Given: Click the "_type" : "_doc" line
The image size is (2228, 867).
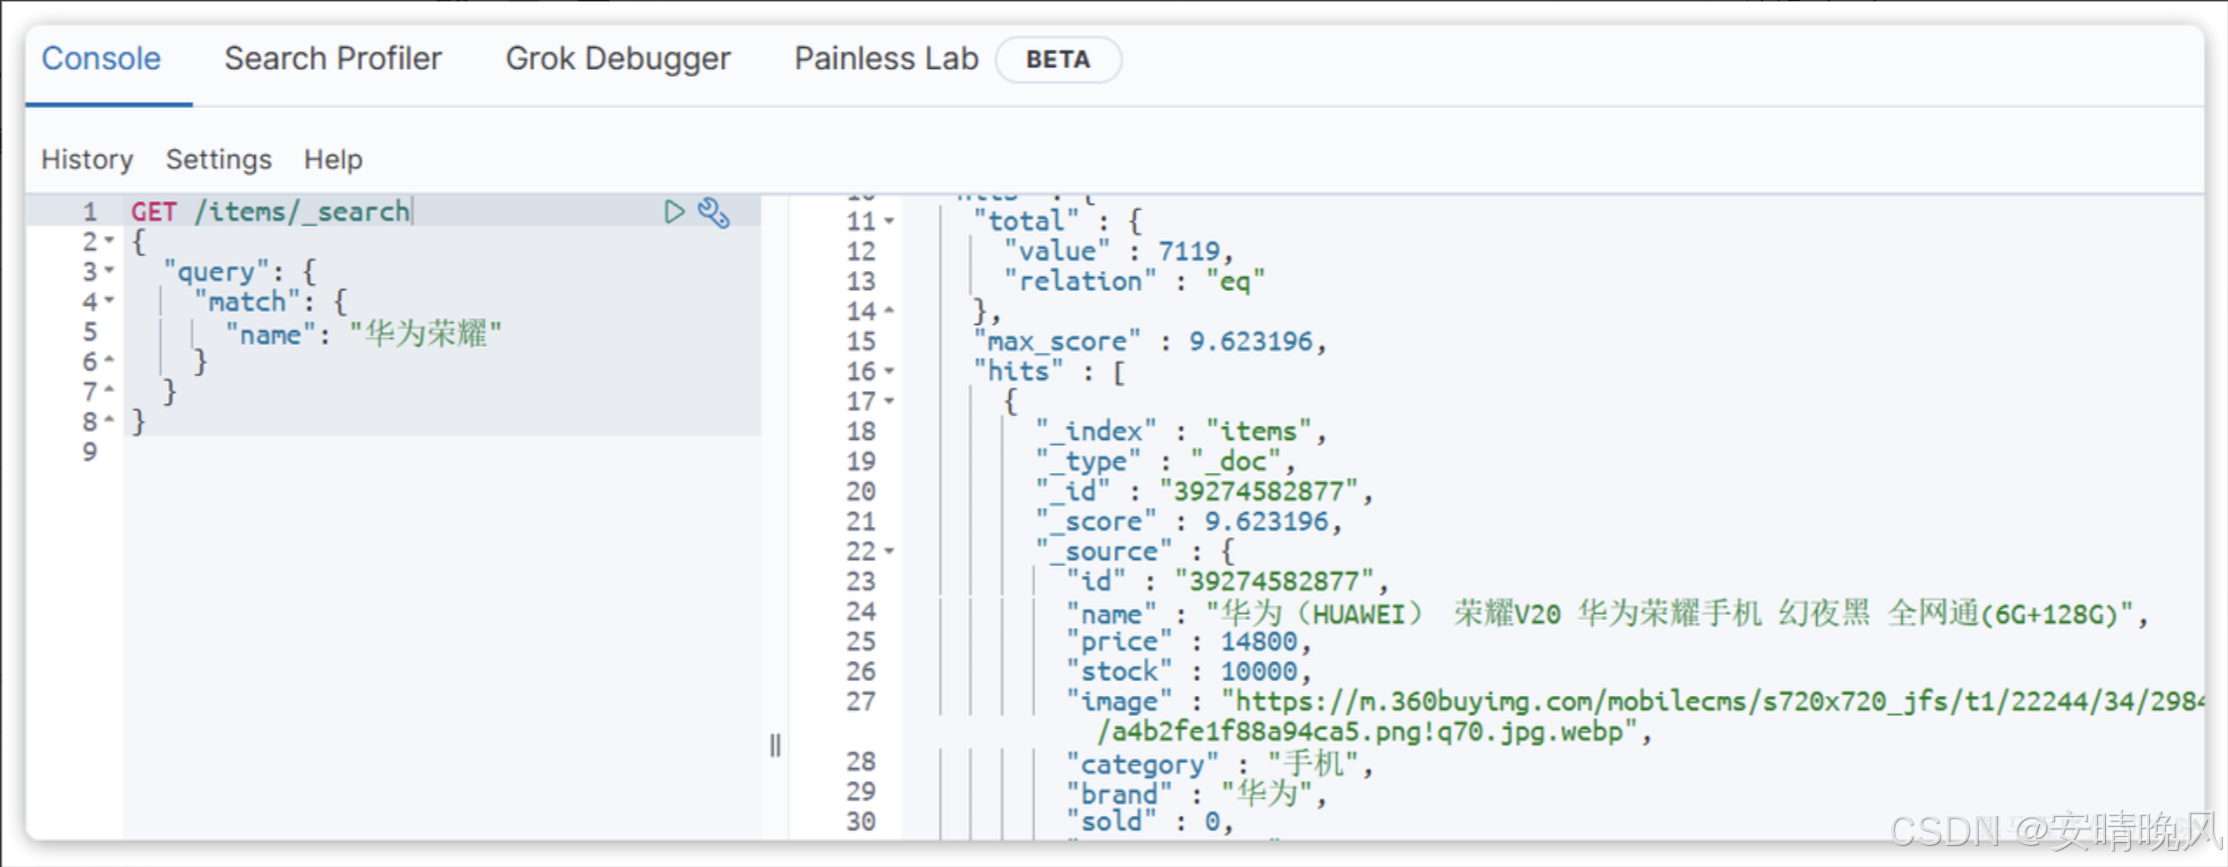Looking at the screenshot, I should (1164, 462).
